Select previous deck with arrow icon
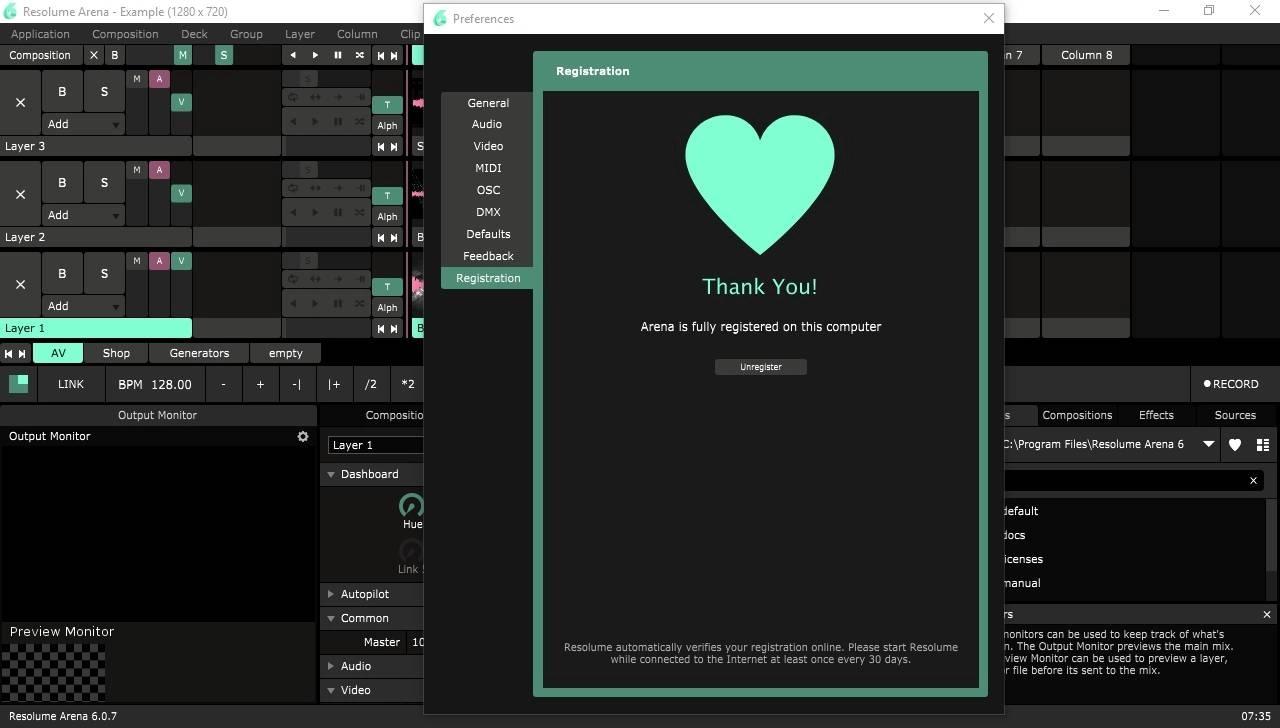Viewport: 1280px width, 728px height. coord(8,353)
